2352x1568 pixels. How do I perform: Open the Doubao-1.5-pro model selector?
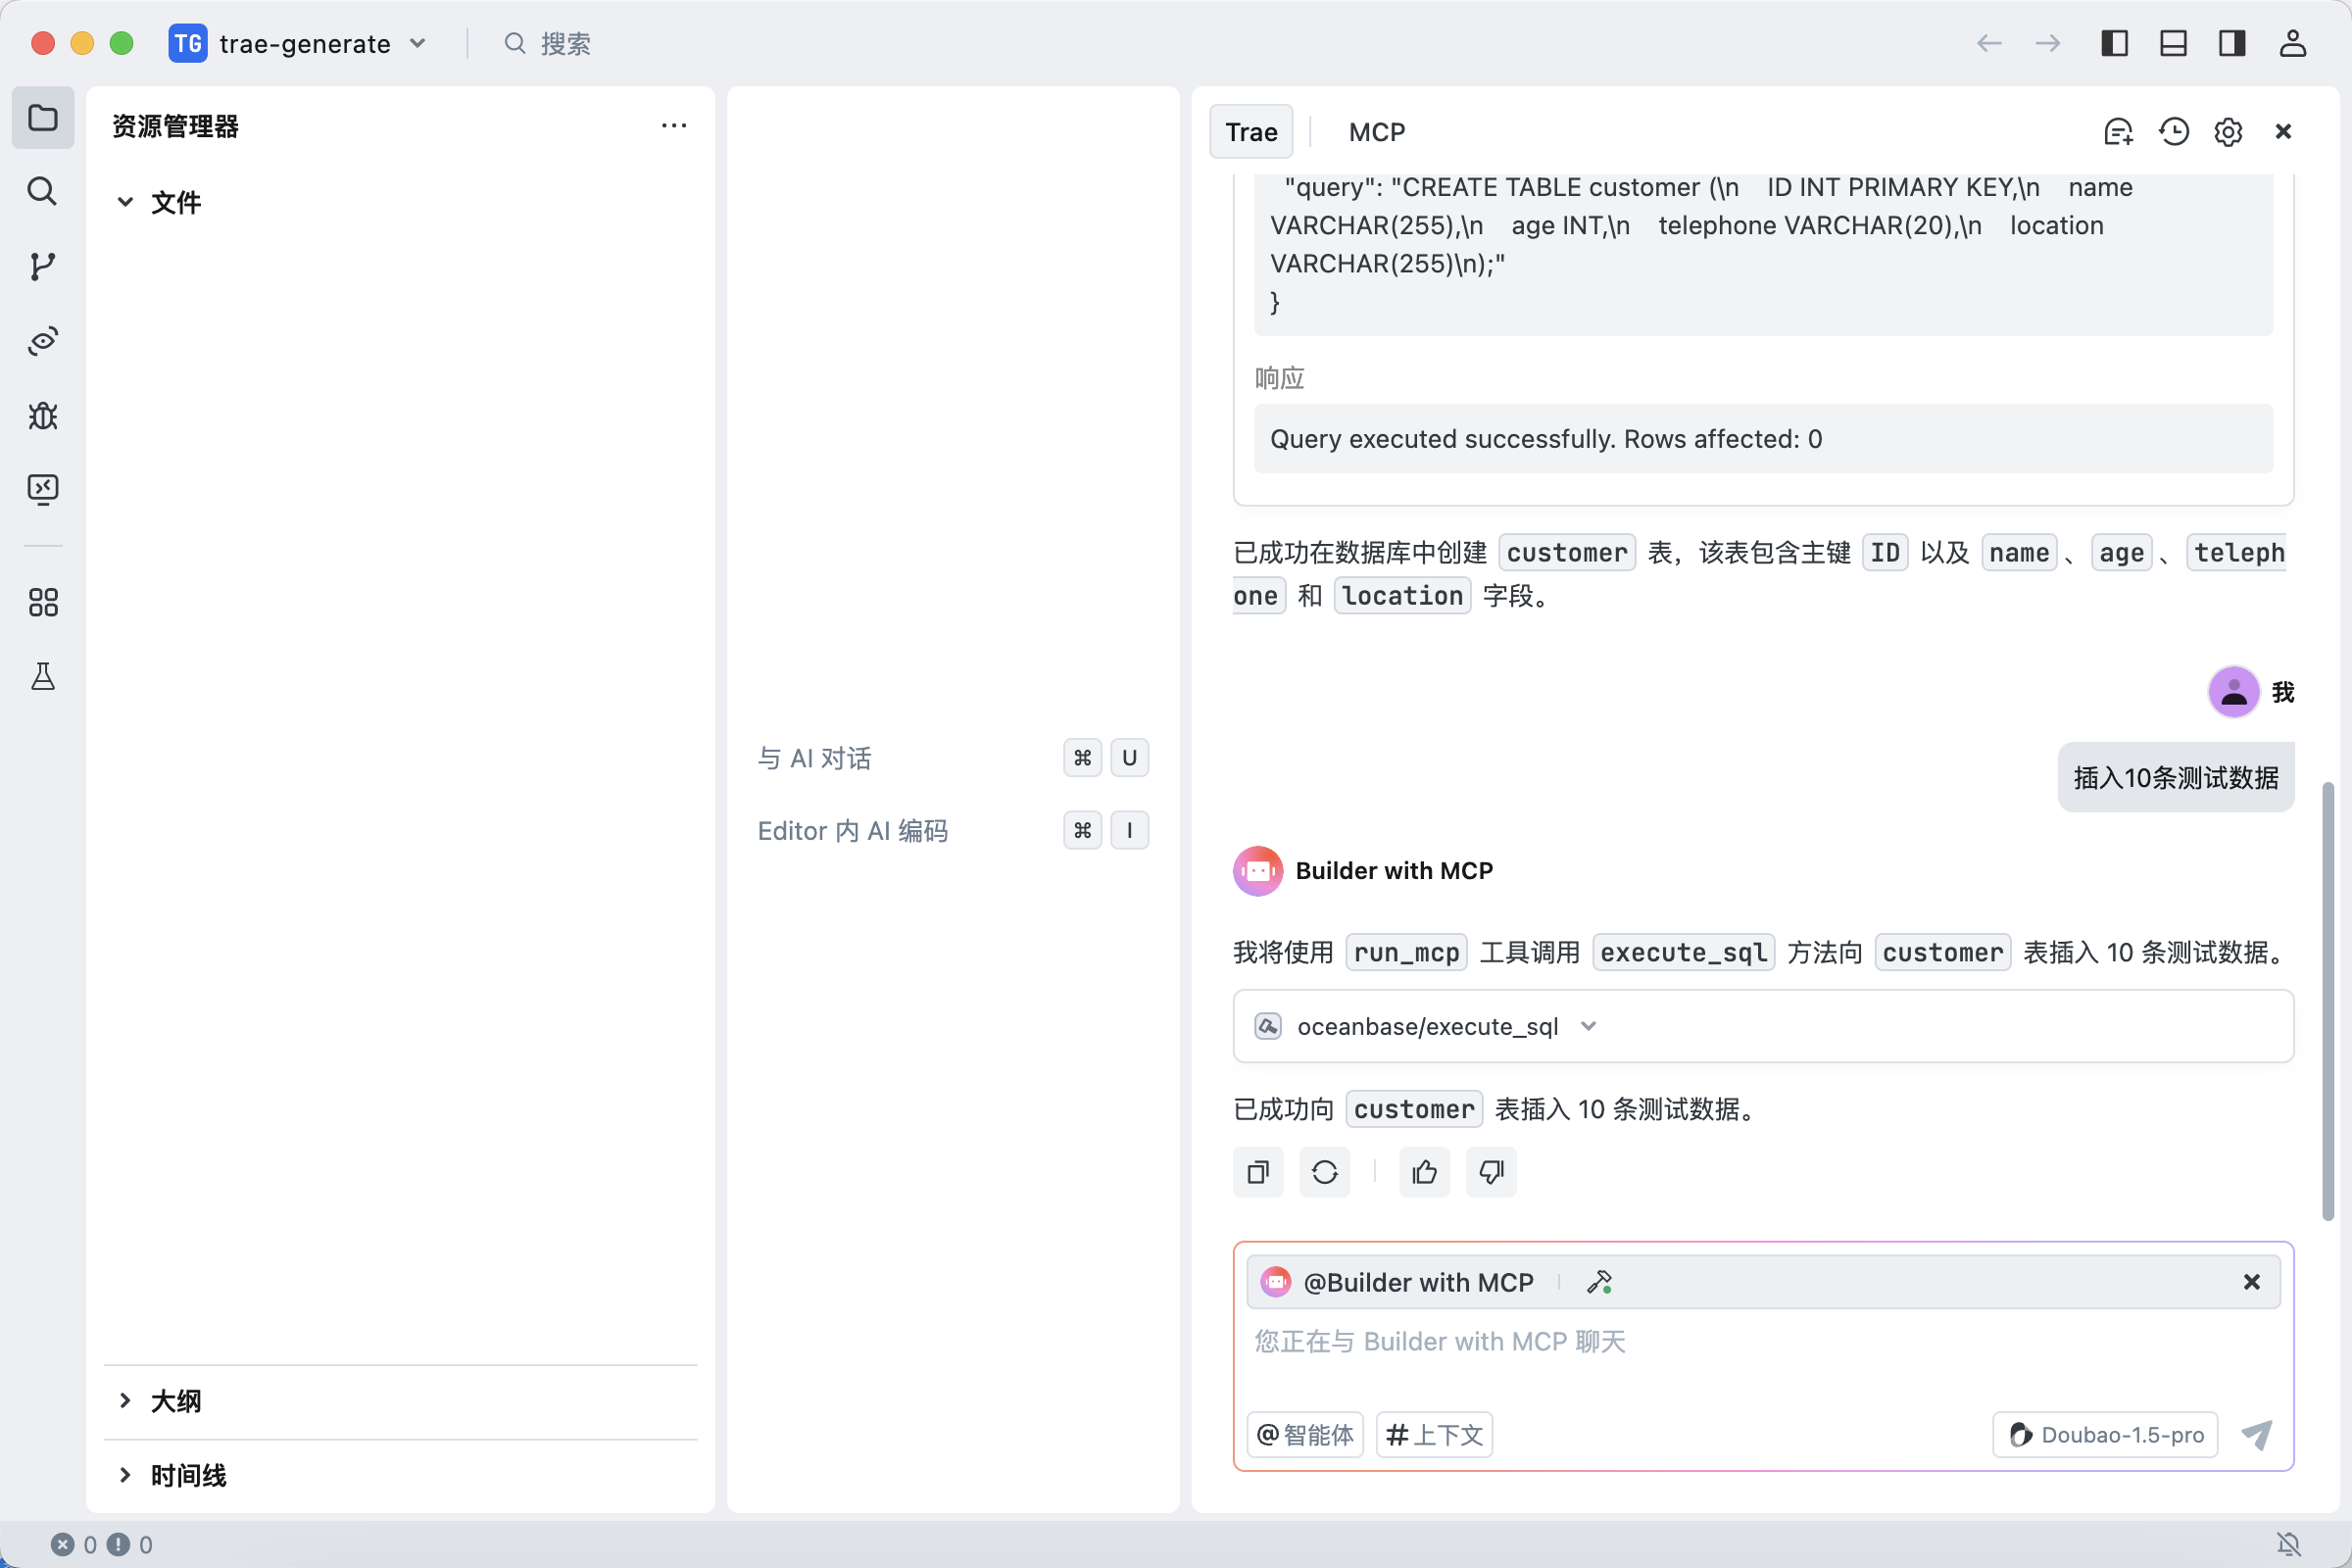point(2105,1435)
